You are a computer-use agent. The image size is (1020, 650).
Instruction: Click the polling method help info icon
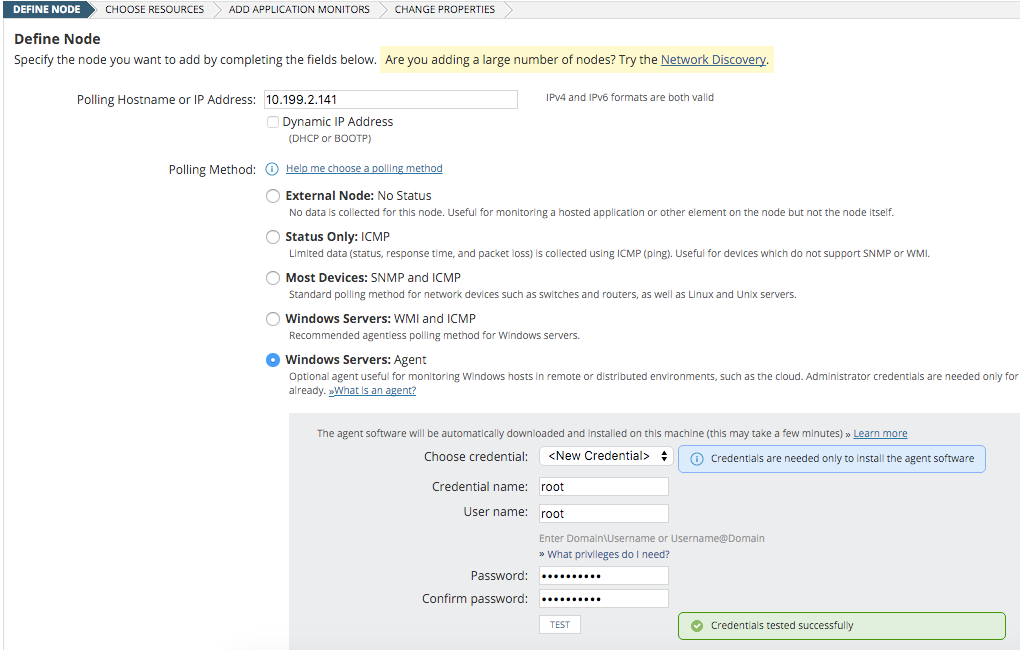pos(272,169)
